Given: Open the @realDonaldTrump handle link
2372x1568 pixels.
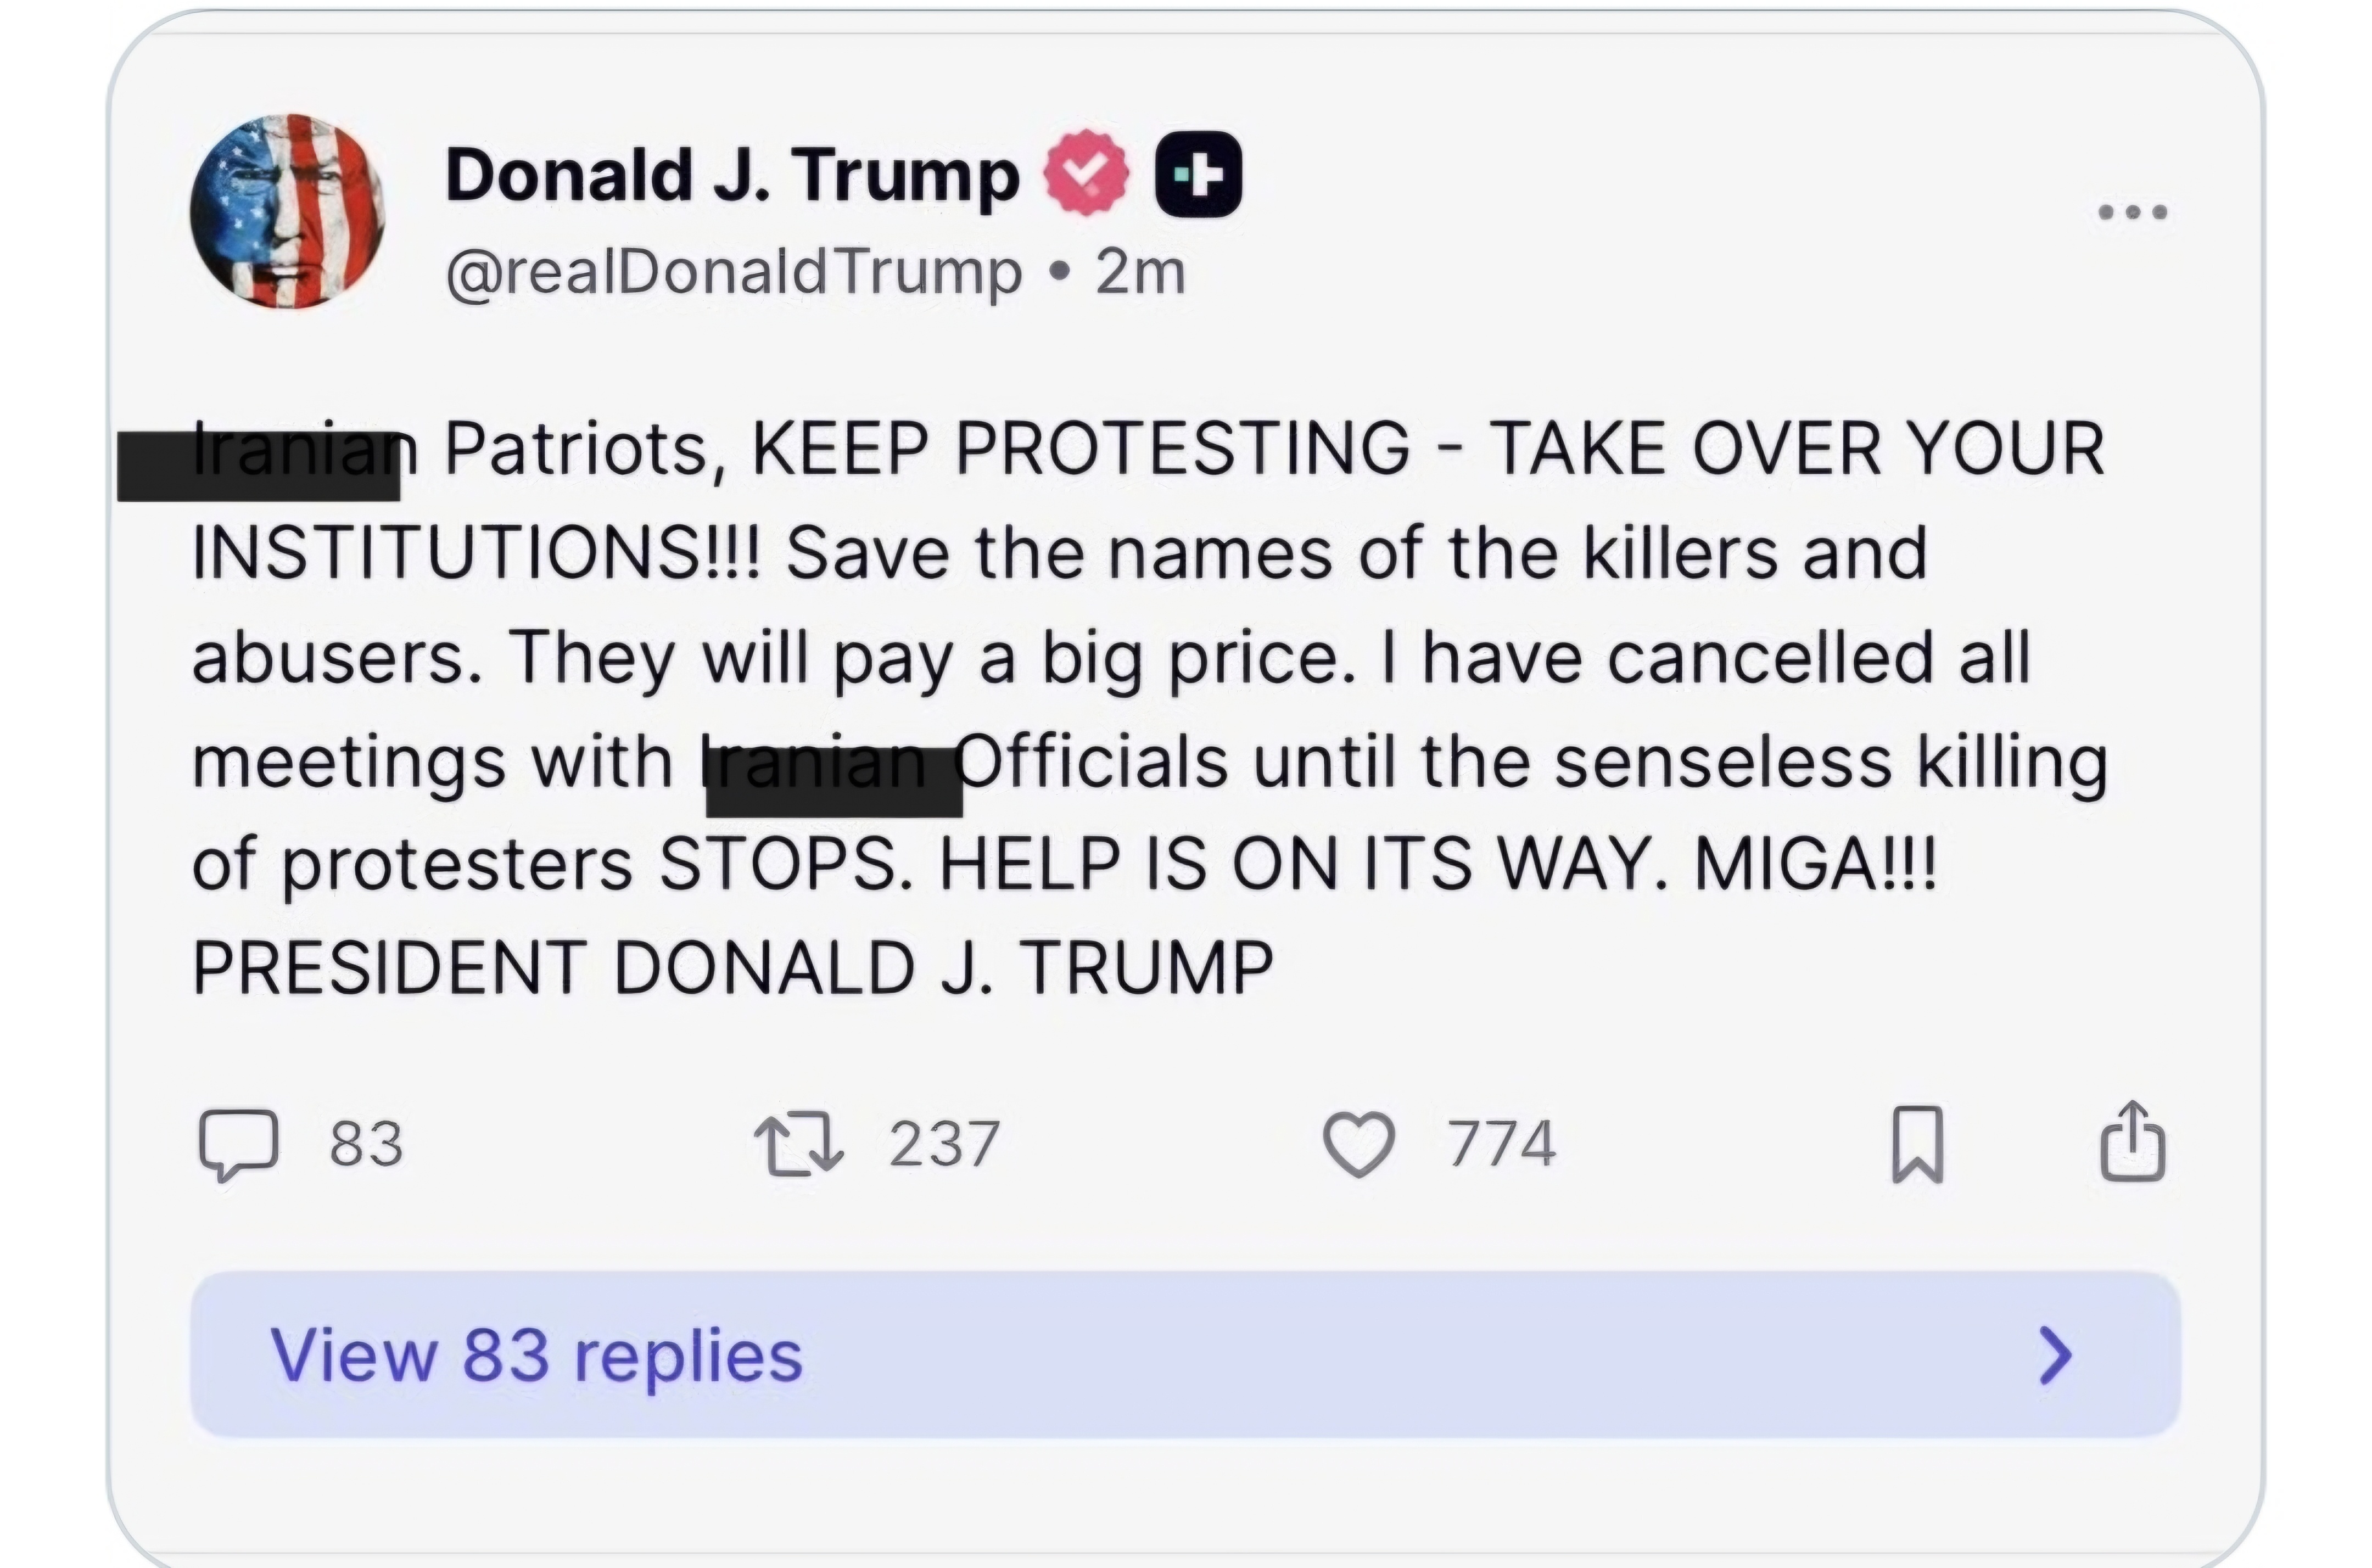Looking at the screenshot, I should click(x=734, y=272).
